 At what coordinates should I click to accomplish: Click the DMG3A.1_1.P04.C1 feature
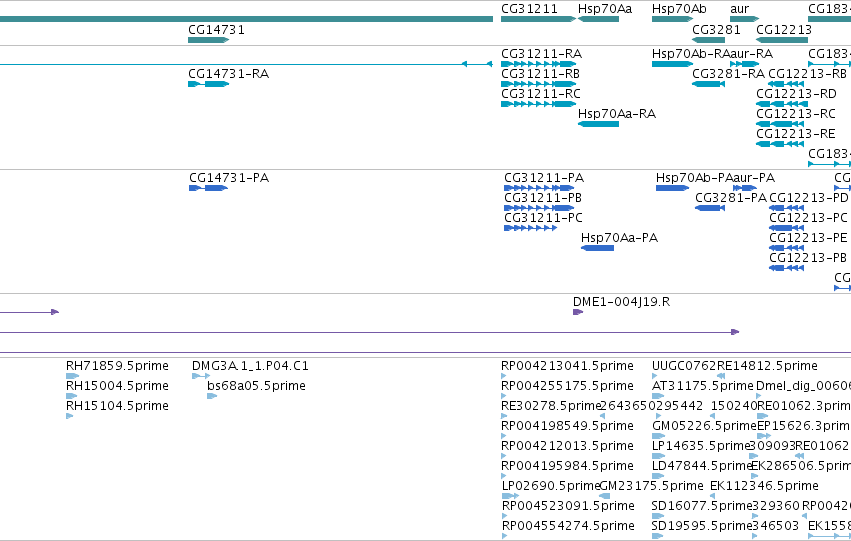pyautogui.click(x=201, y=376)
